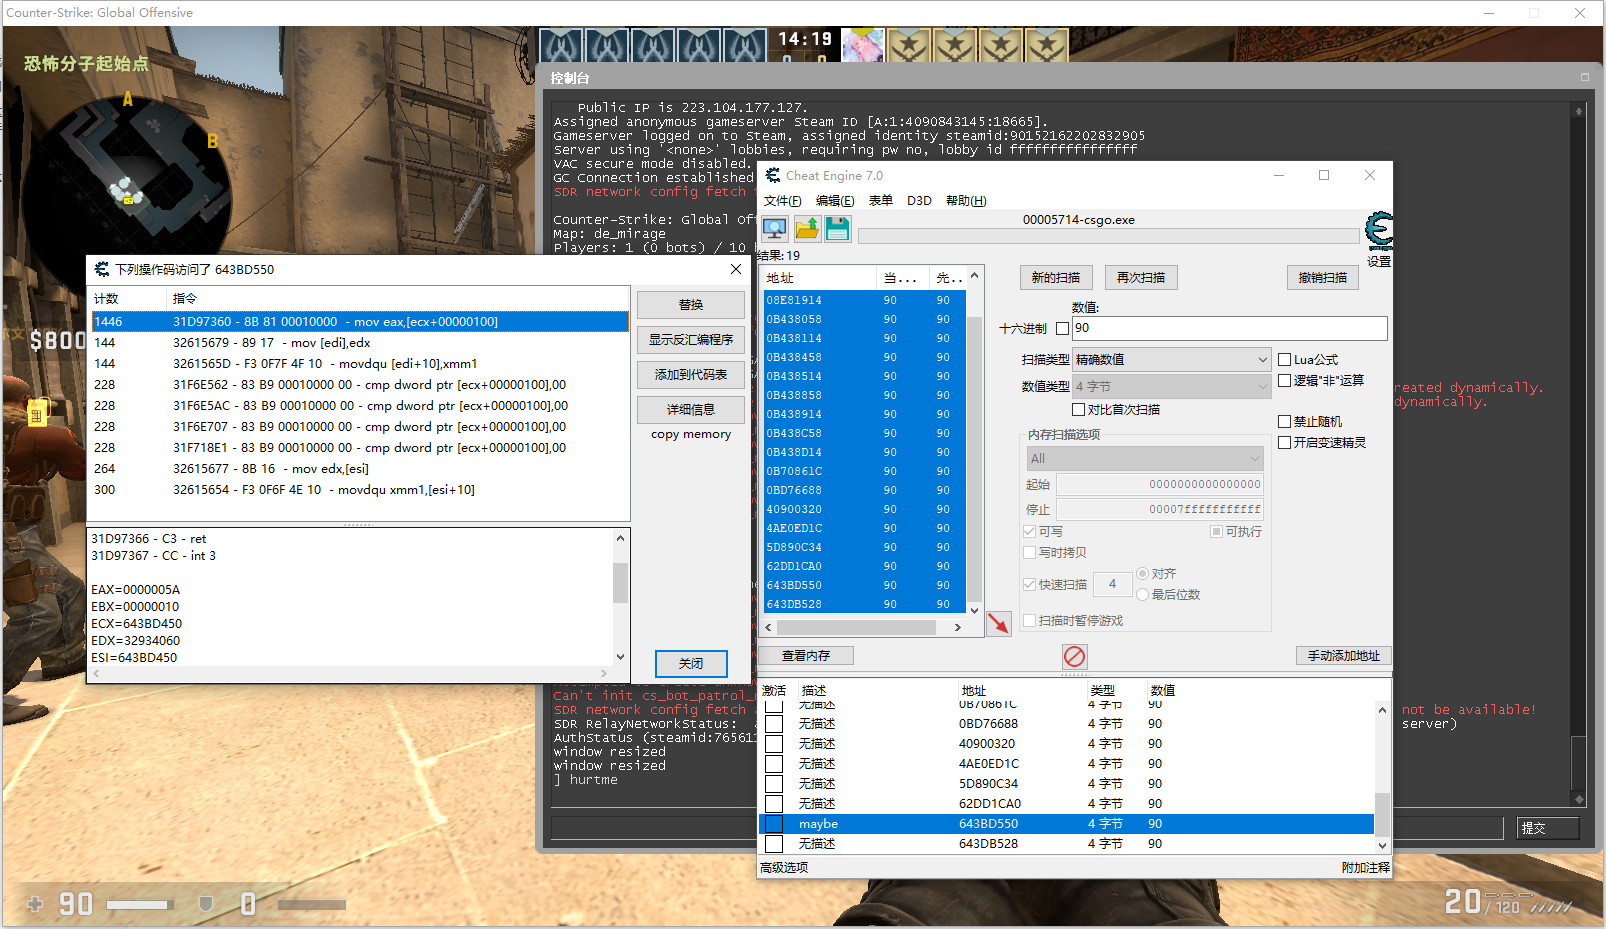Toggle the Hex (十六进制) checkbox
Viewport: 1606px width, 929px height.
[x=1062, y=328]
